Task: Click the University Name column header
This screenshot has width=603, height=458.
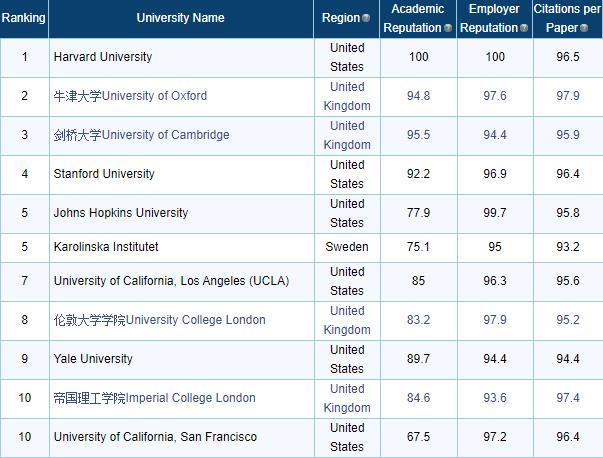Action: (180, 18)
